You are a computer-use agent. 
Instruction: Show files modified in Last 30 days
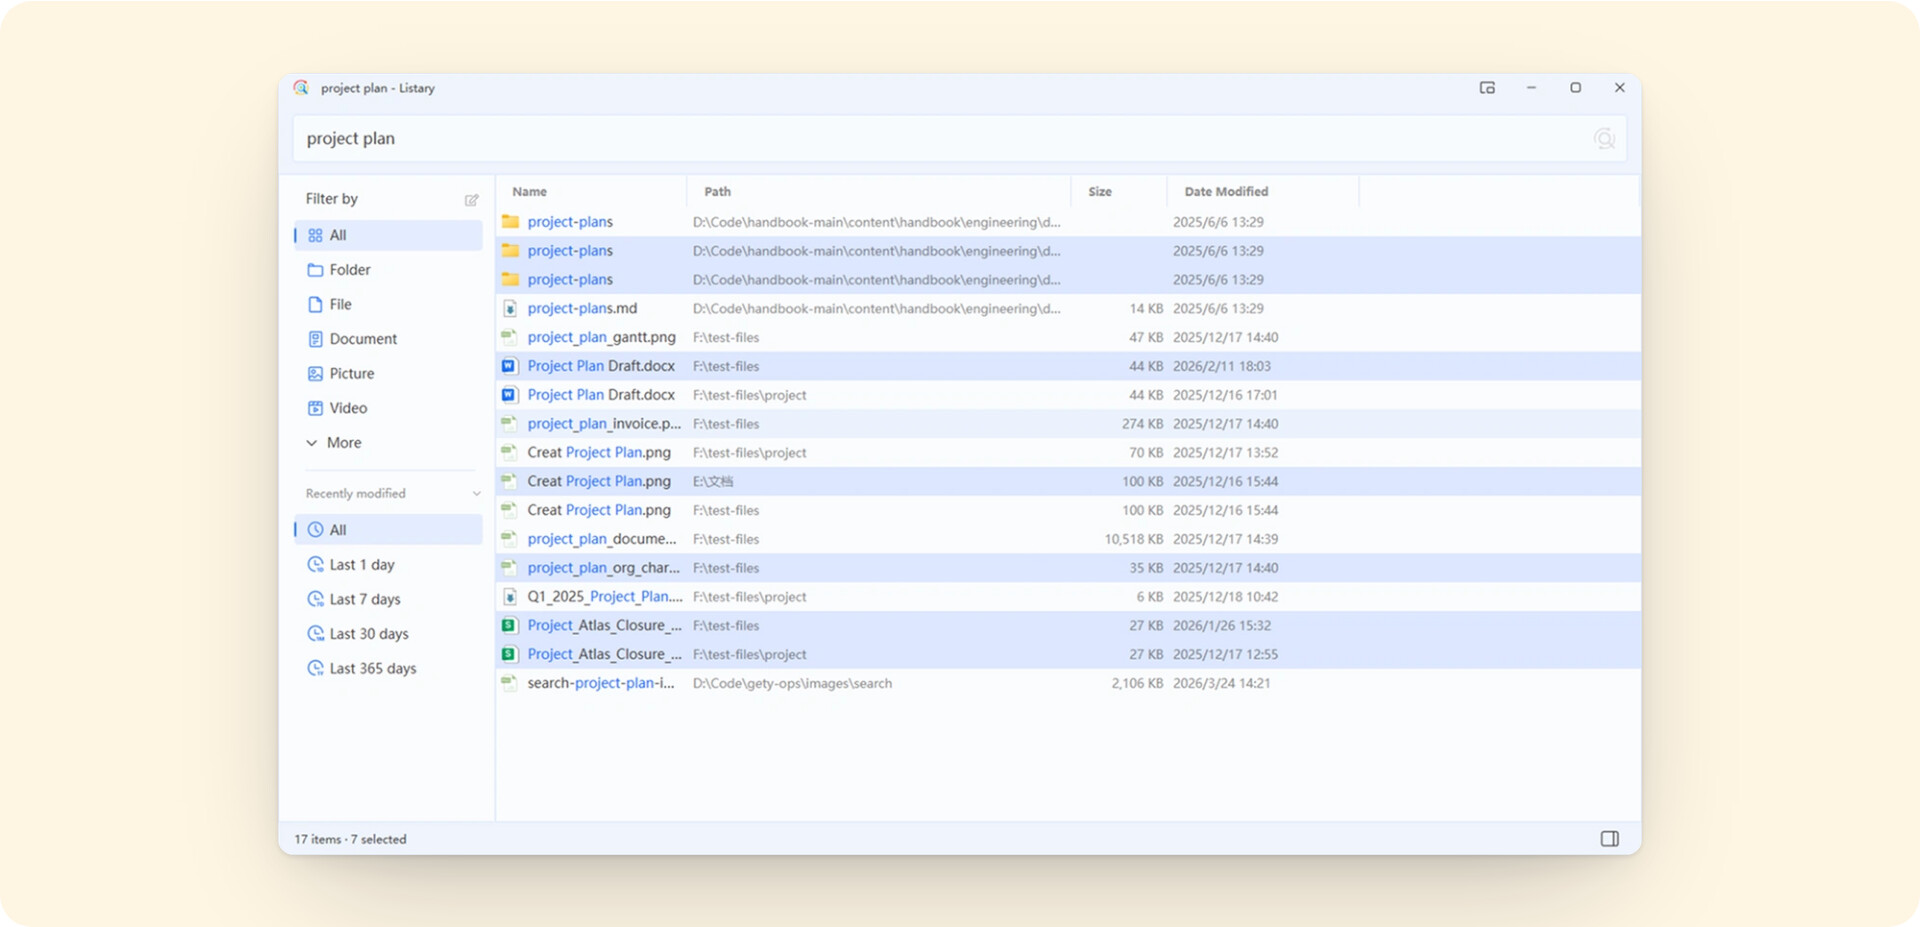(389, 634)
